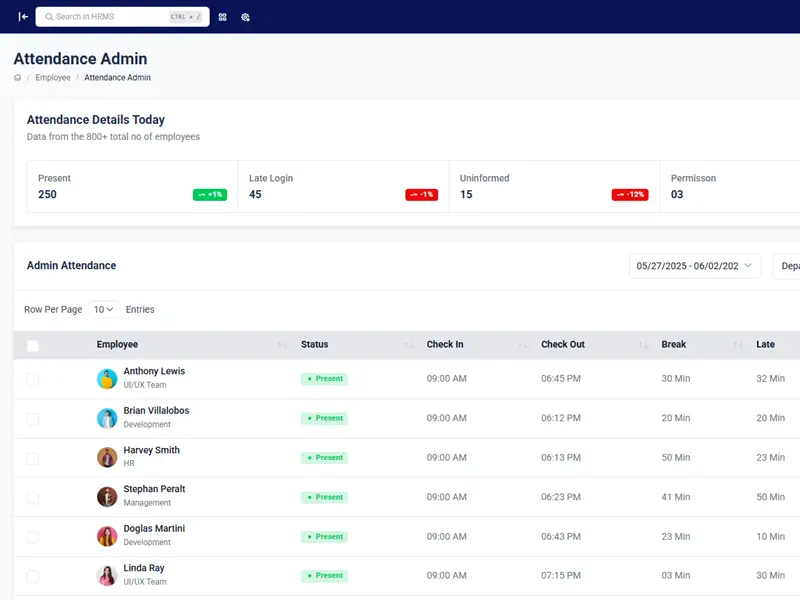Focus the Search in HRMS field

coord(110,17)
